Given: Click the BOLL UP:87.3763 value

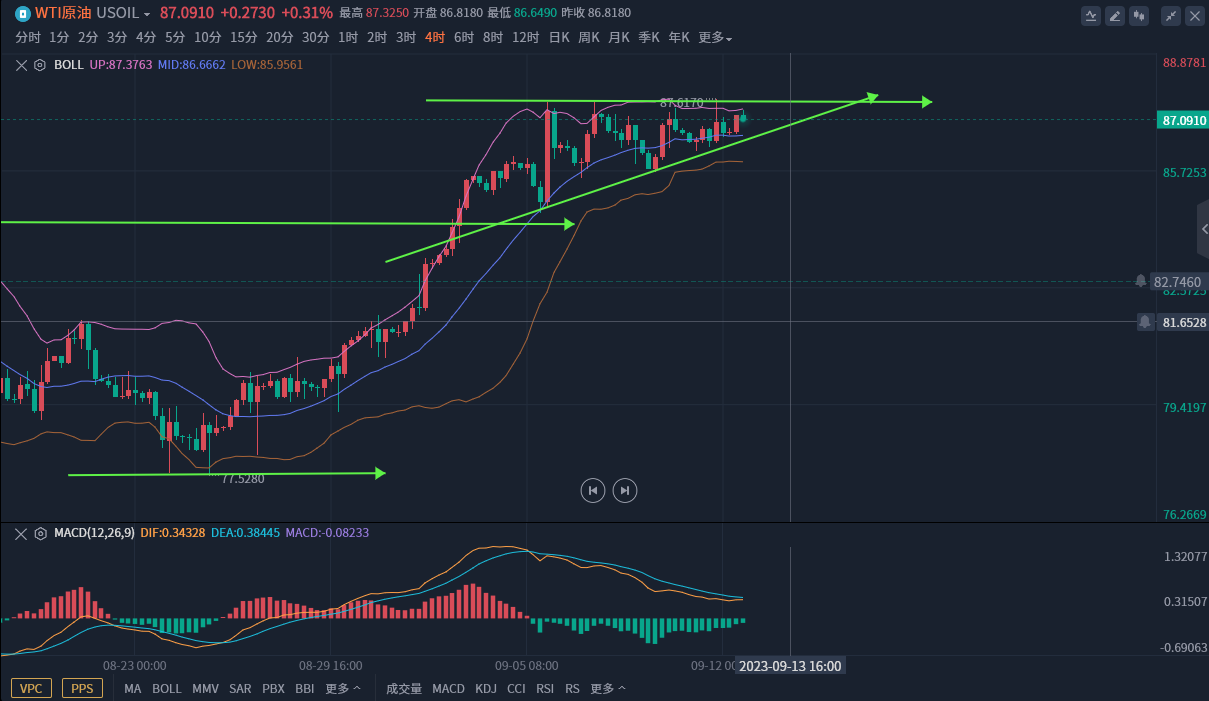Looking at the screenshot, I should click(121, 64).
